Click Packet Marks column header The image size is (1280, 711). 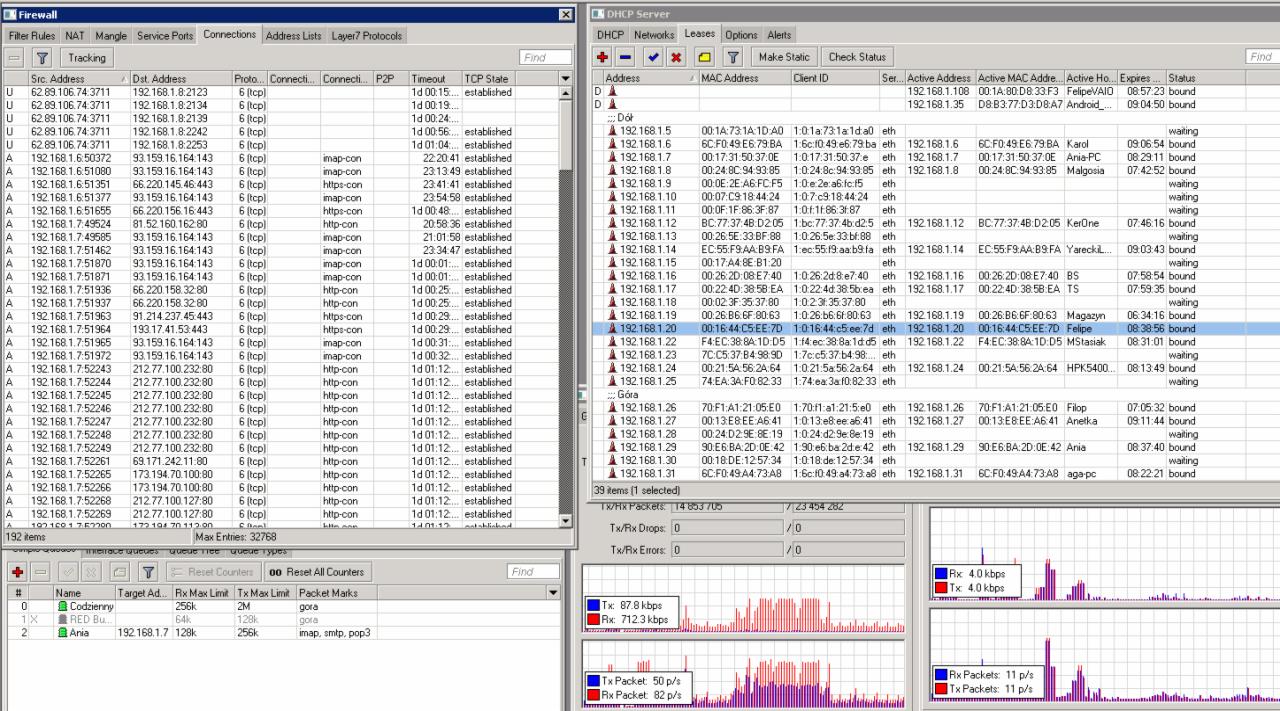(420, 593)
